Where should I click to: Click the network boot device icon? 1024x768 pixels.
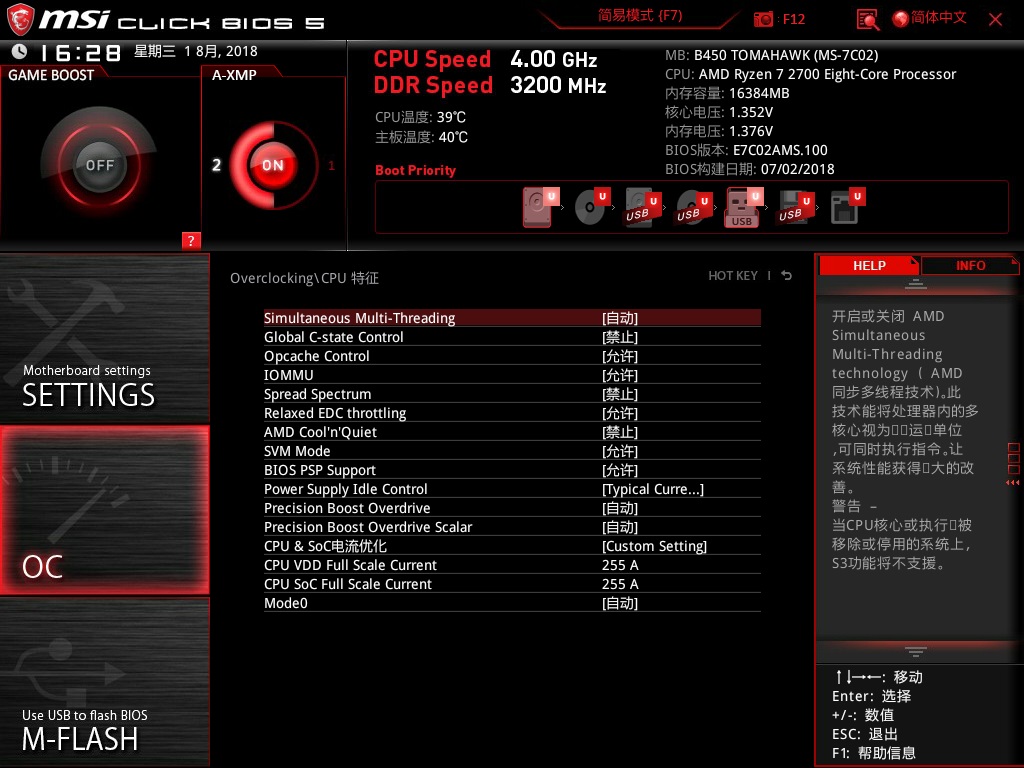click(x=847, y=207)
